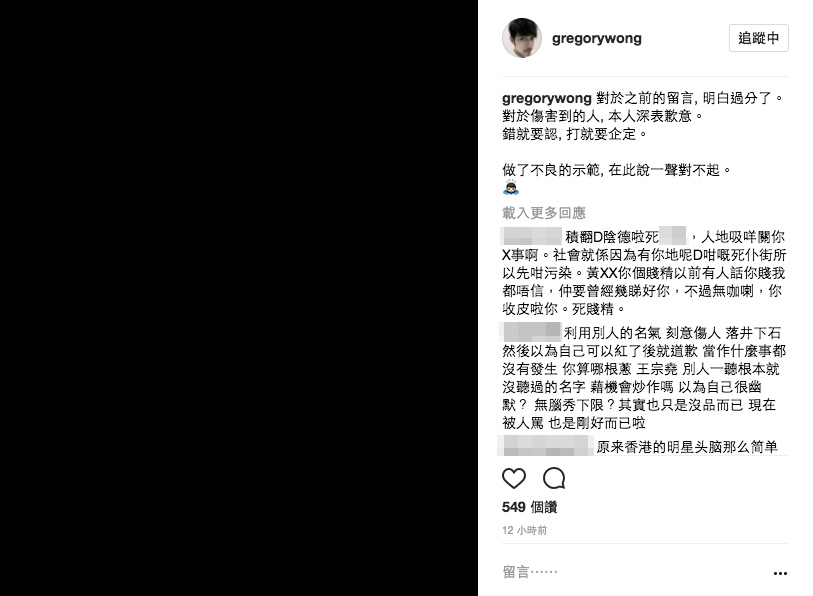Image resolution: width=813 pixels, height=596 pixels.
Task: Click the 留言 comment input field
Action: coord(633,572)
